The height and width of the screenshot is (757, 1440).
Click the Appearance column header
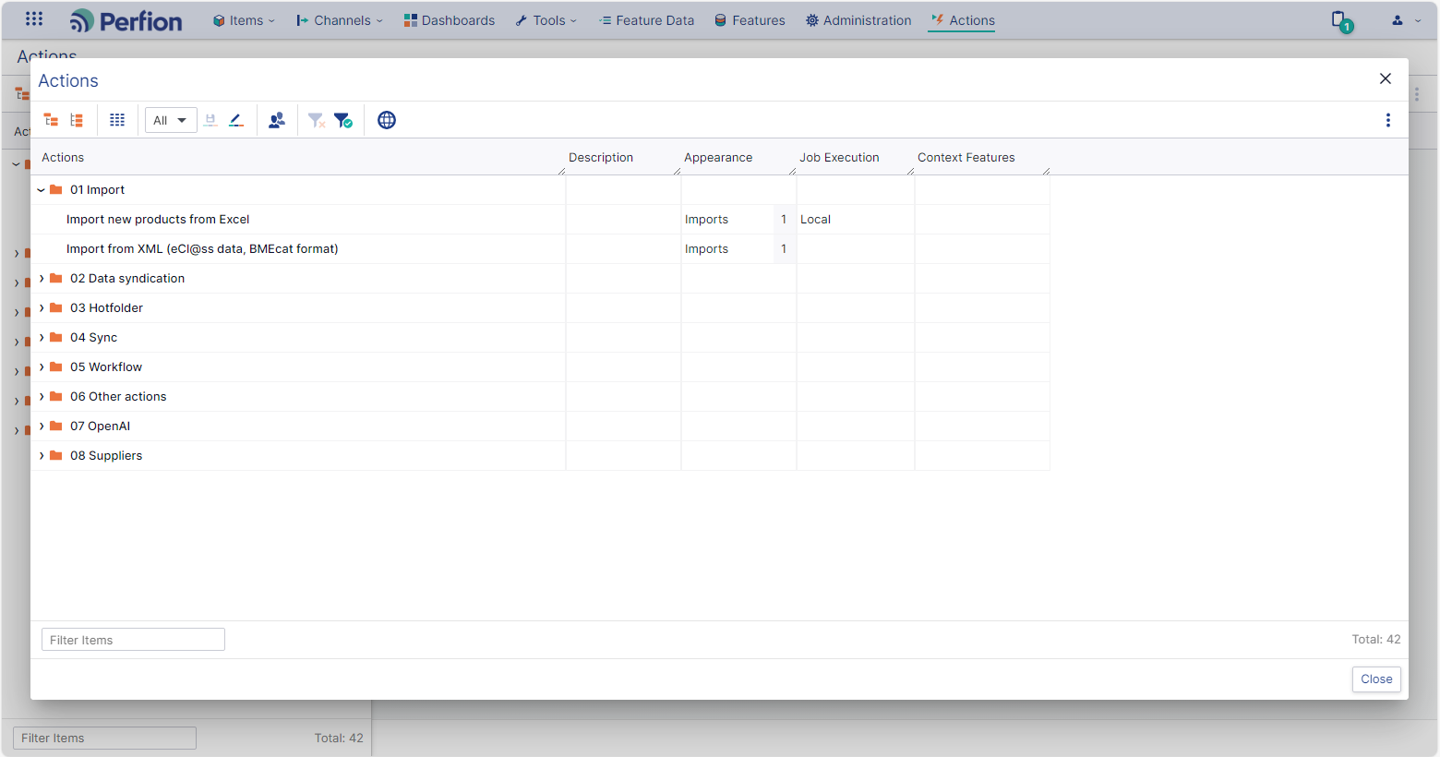pyautogui.click(x=738, y=157)
